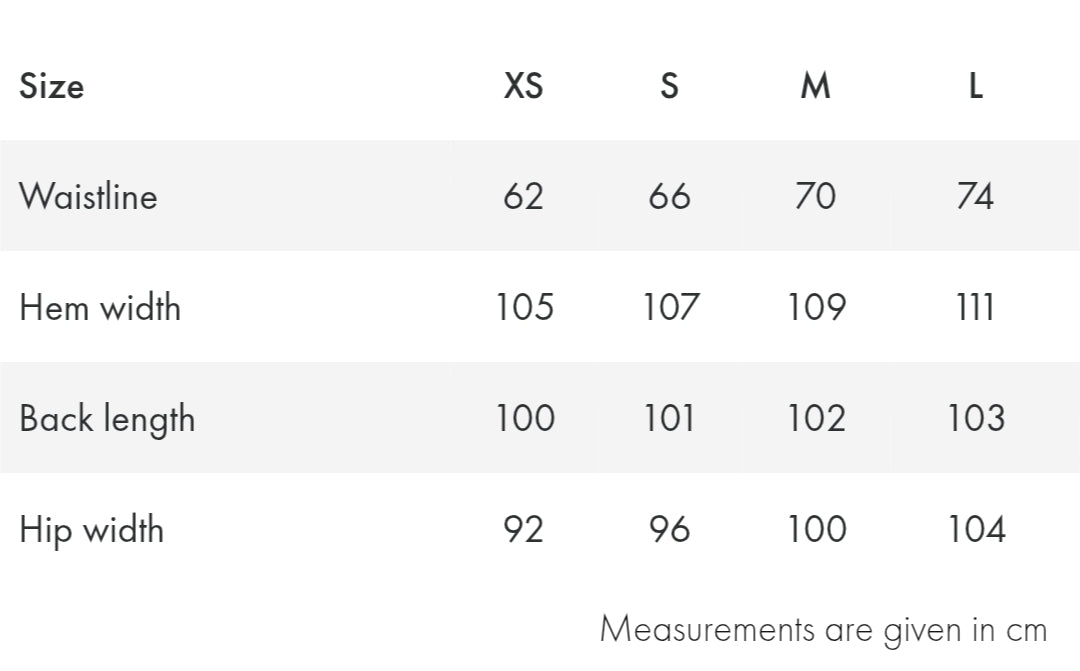Pick the L size column header
Viewport: 1080px width, 671px height.
tap(975, 86)
